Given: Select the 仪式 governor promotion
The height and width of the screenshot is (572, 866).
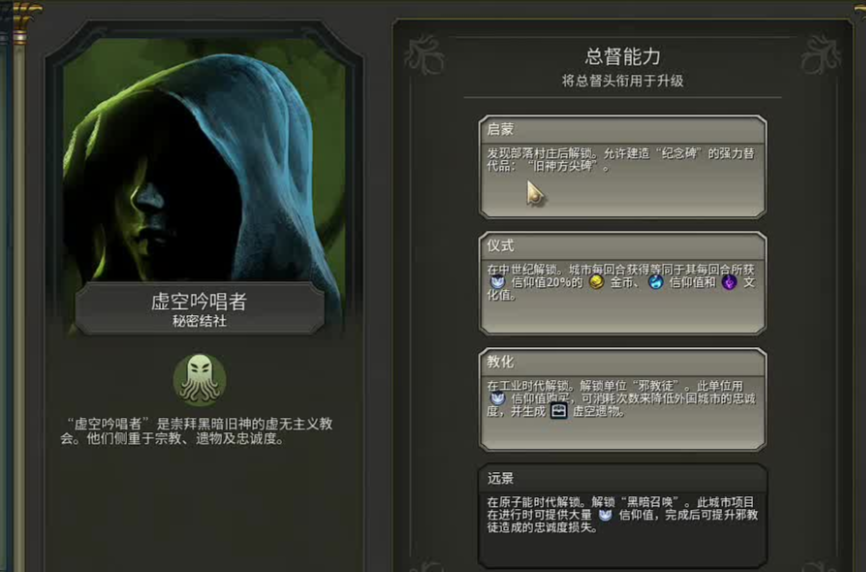Looking at the screenshot, I should (622, 283).
